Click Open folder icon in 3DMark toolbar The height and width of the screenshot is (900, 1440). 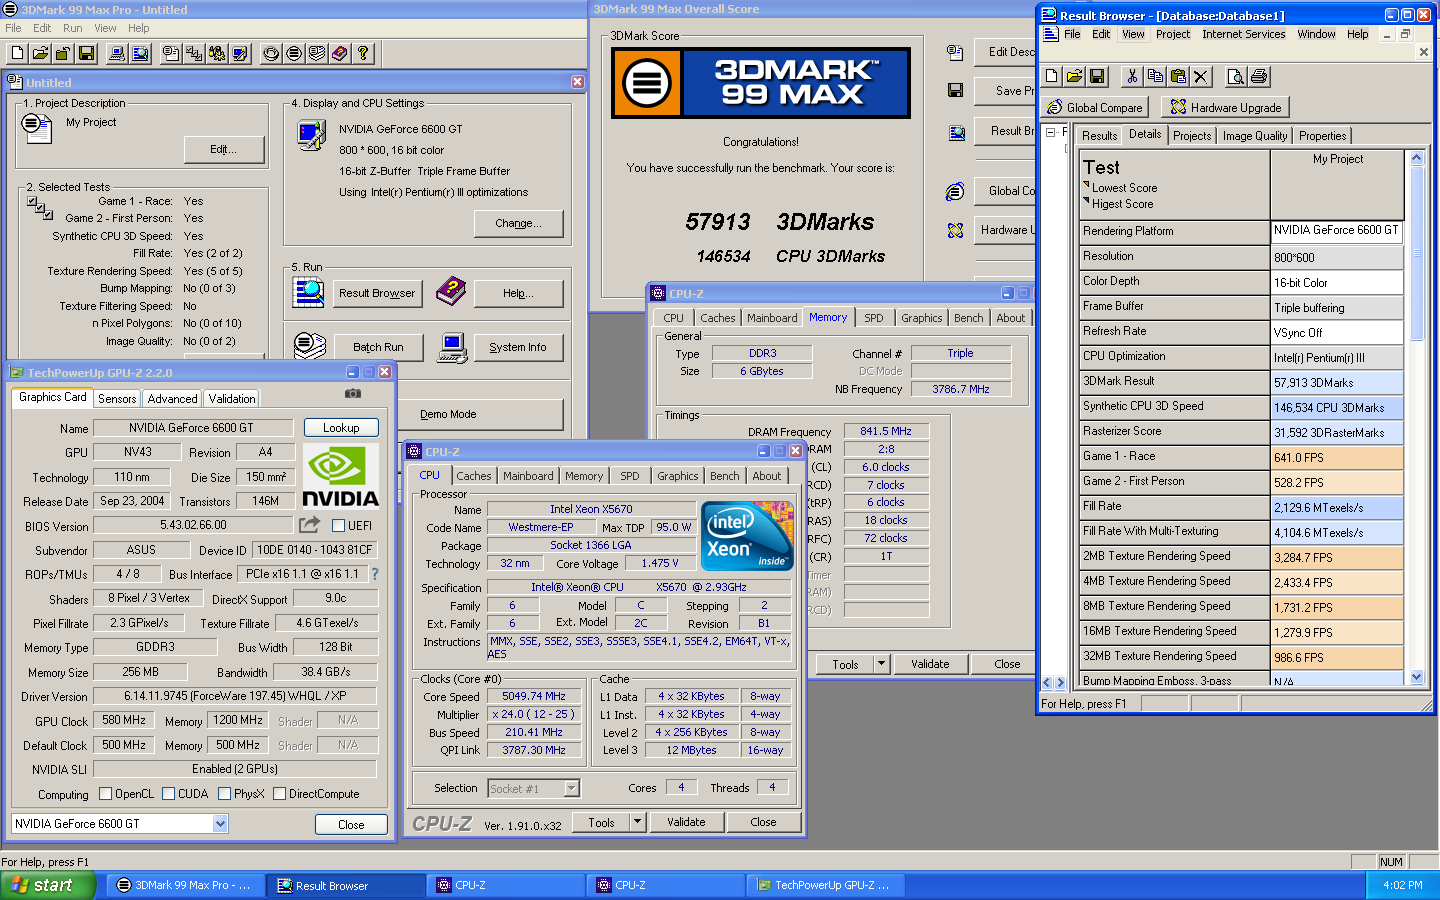click(41, 53)
